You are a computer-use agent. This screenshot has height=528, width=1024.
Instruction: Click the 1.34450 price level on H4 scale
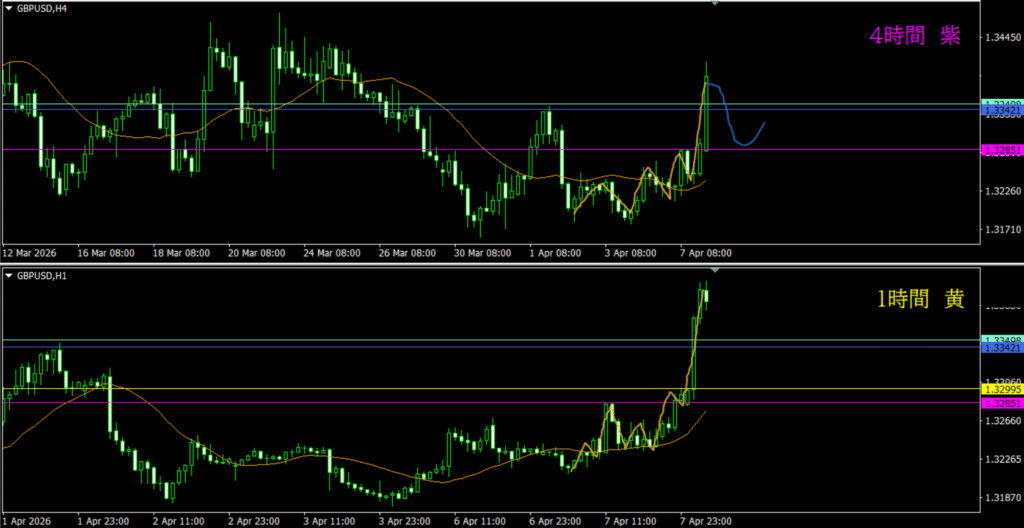click(1001, 37)
